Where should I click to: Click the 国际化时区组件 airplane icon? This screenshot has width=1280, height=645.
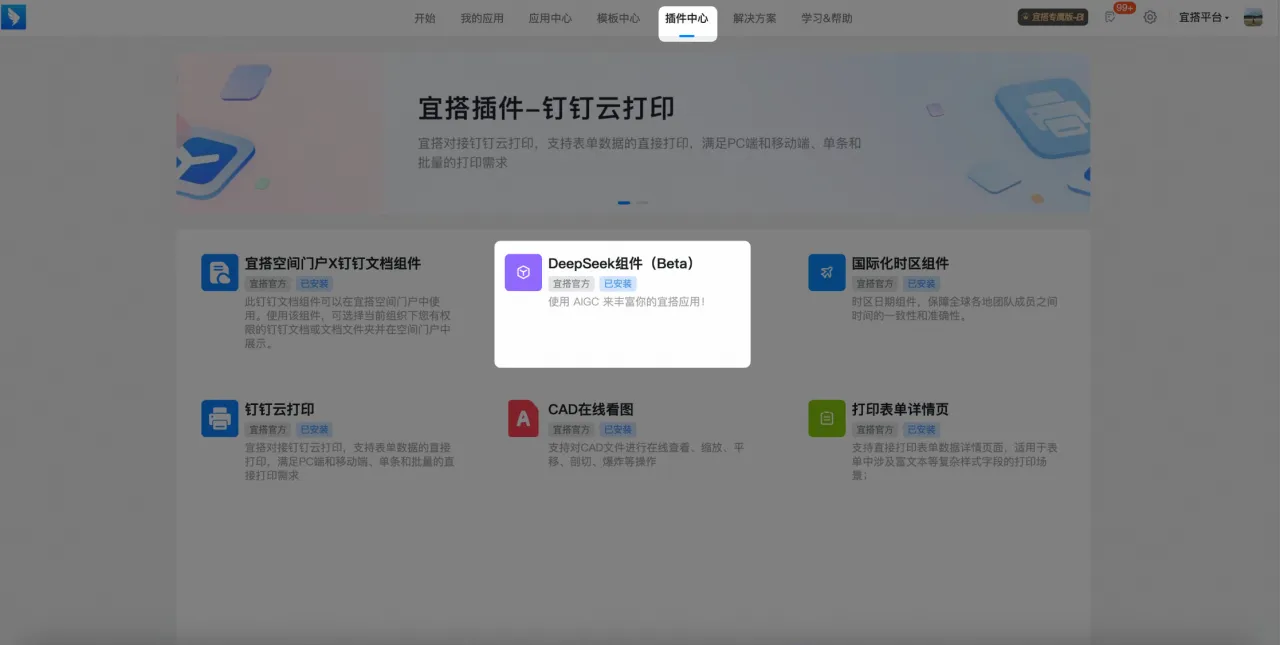[827, 272]
